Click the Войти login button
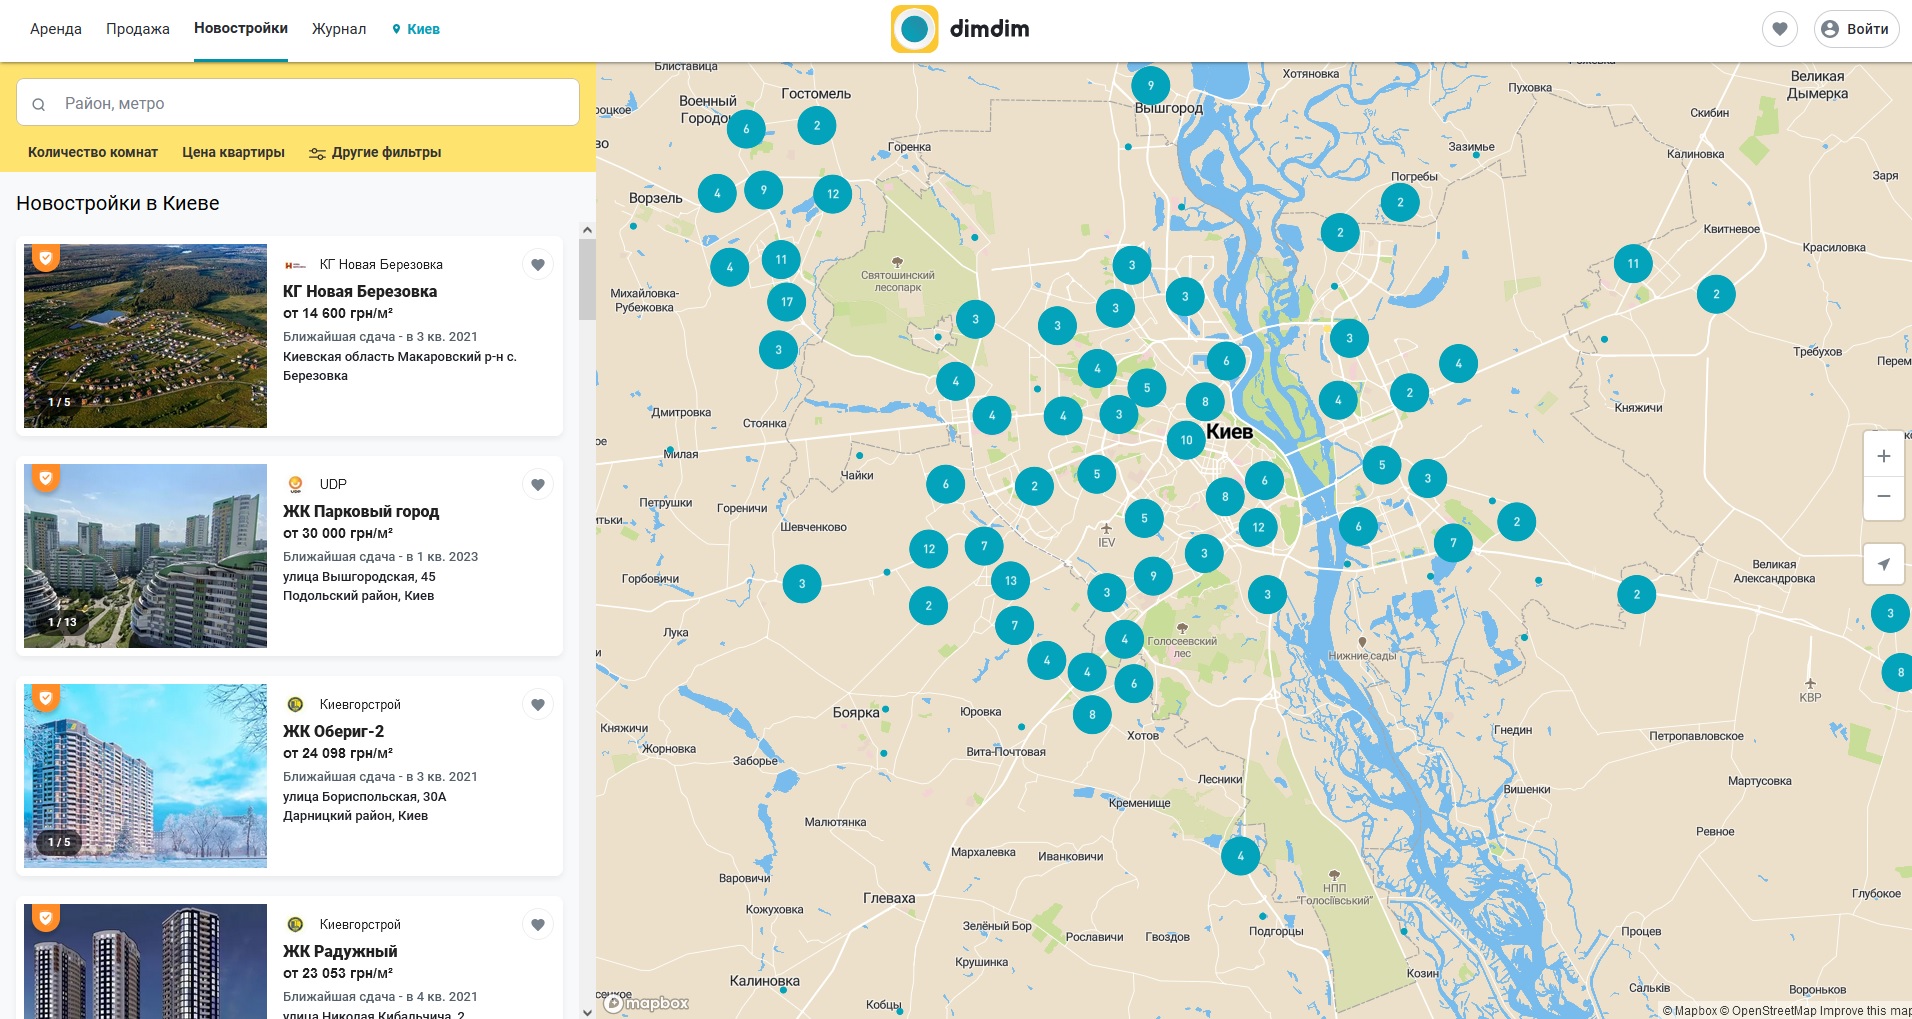The image size is (1912, 1019). (x=1856, y=29)
